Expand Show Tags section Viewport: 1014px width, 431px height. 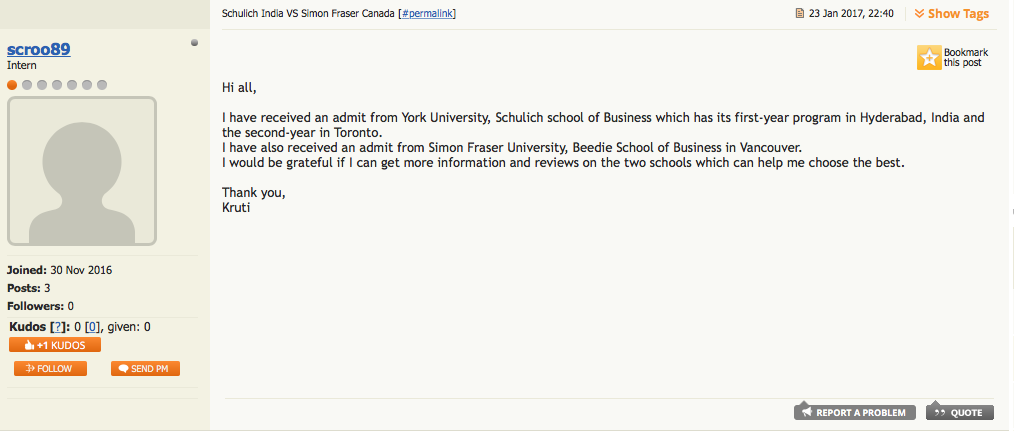pos(958,14)
